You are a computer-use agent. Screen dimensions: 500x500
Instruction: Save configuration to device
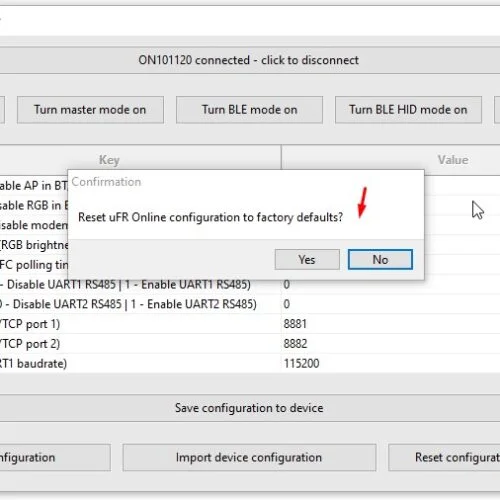click(x=249, y=408)
